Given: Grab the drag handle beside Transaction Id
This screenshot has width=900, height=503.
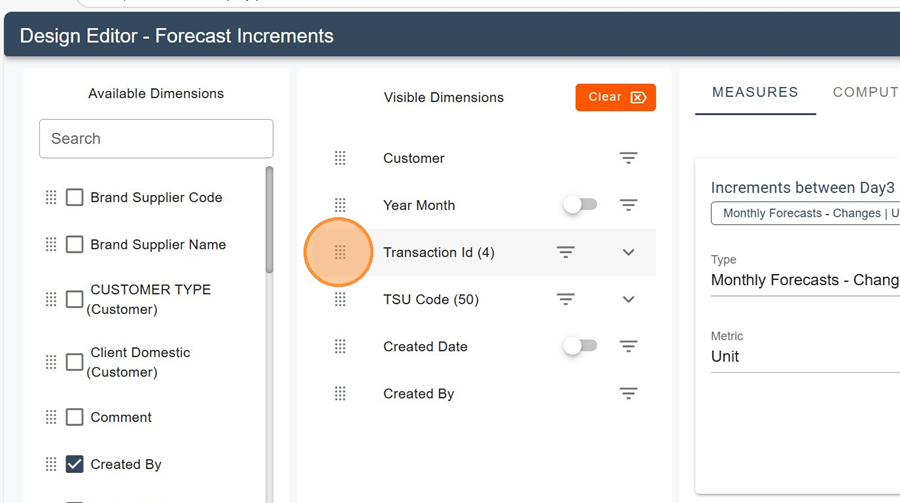Looking at the screenshot, I should click(x=340, y=252).
